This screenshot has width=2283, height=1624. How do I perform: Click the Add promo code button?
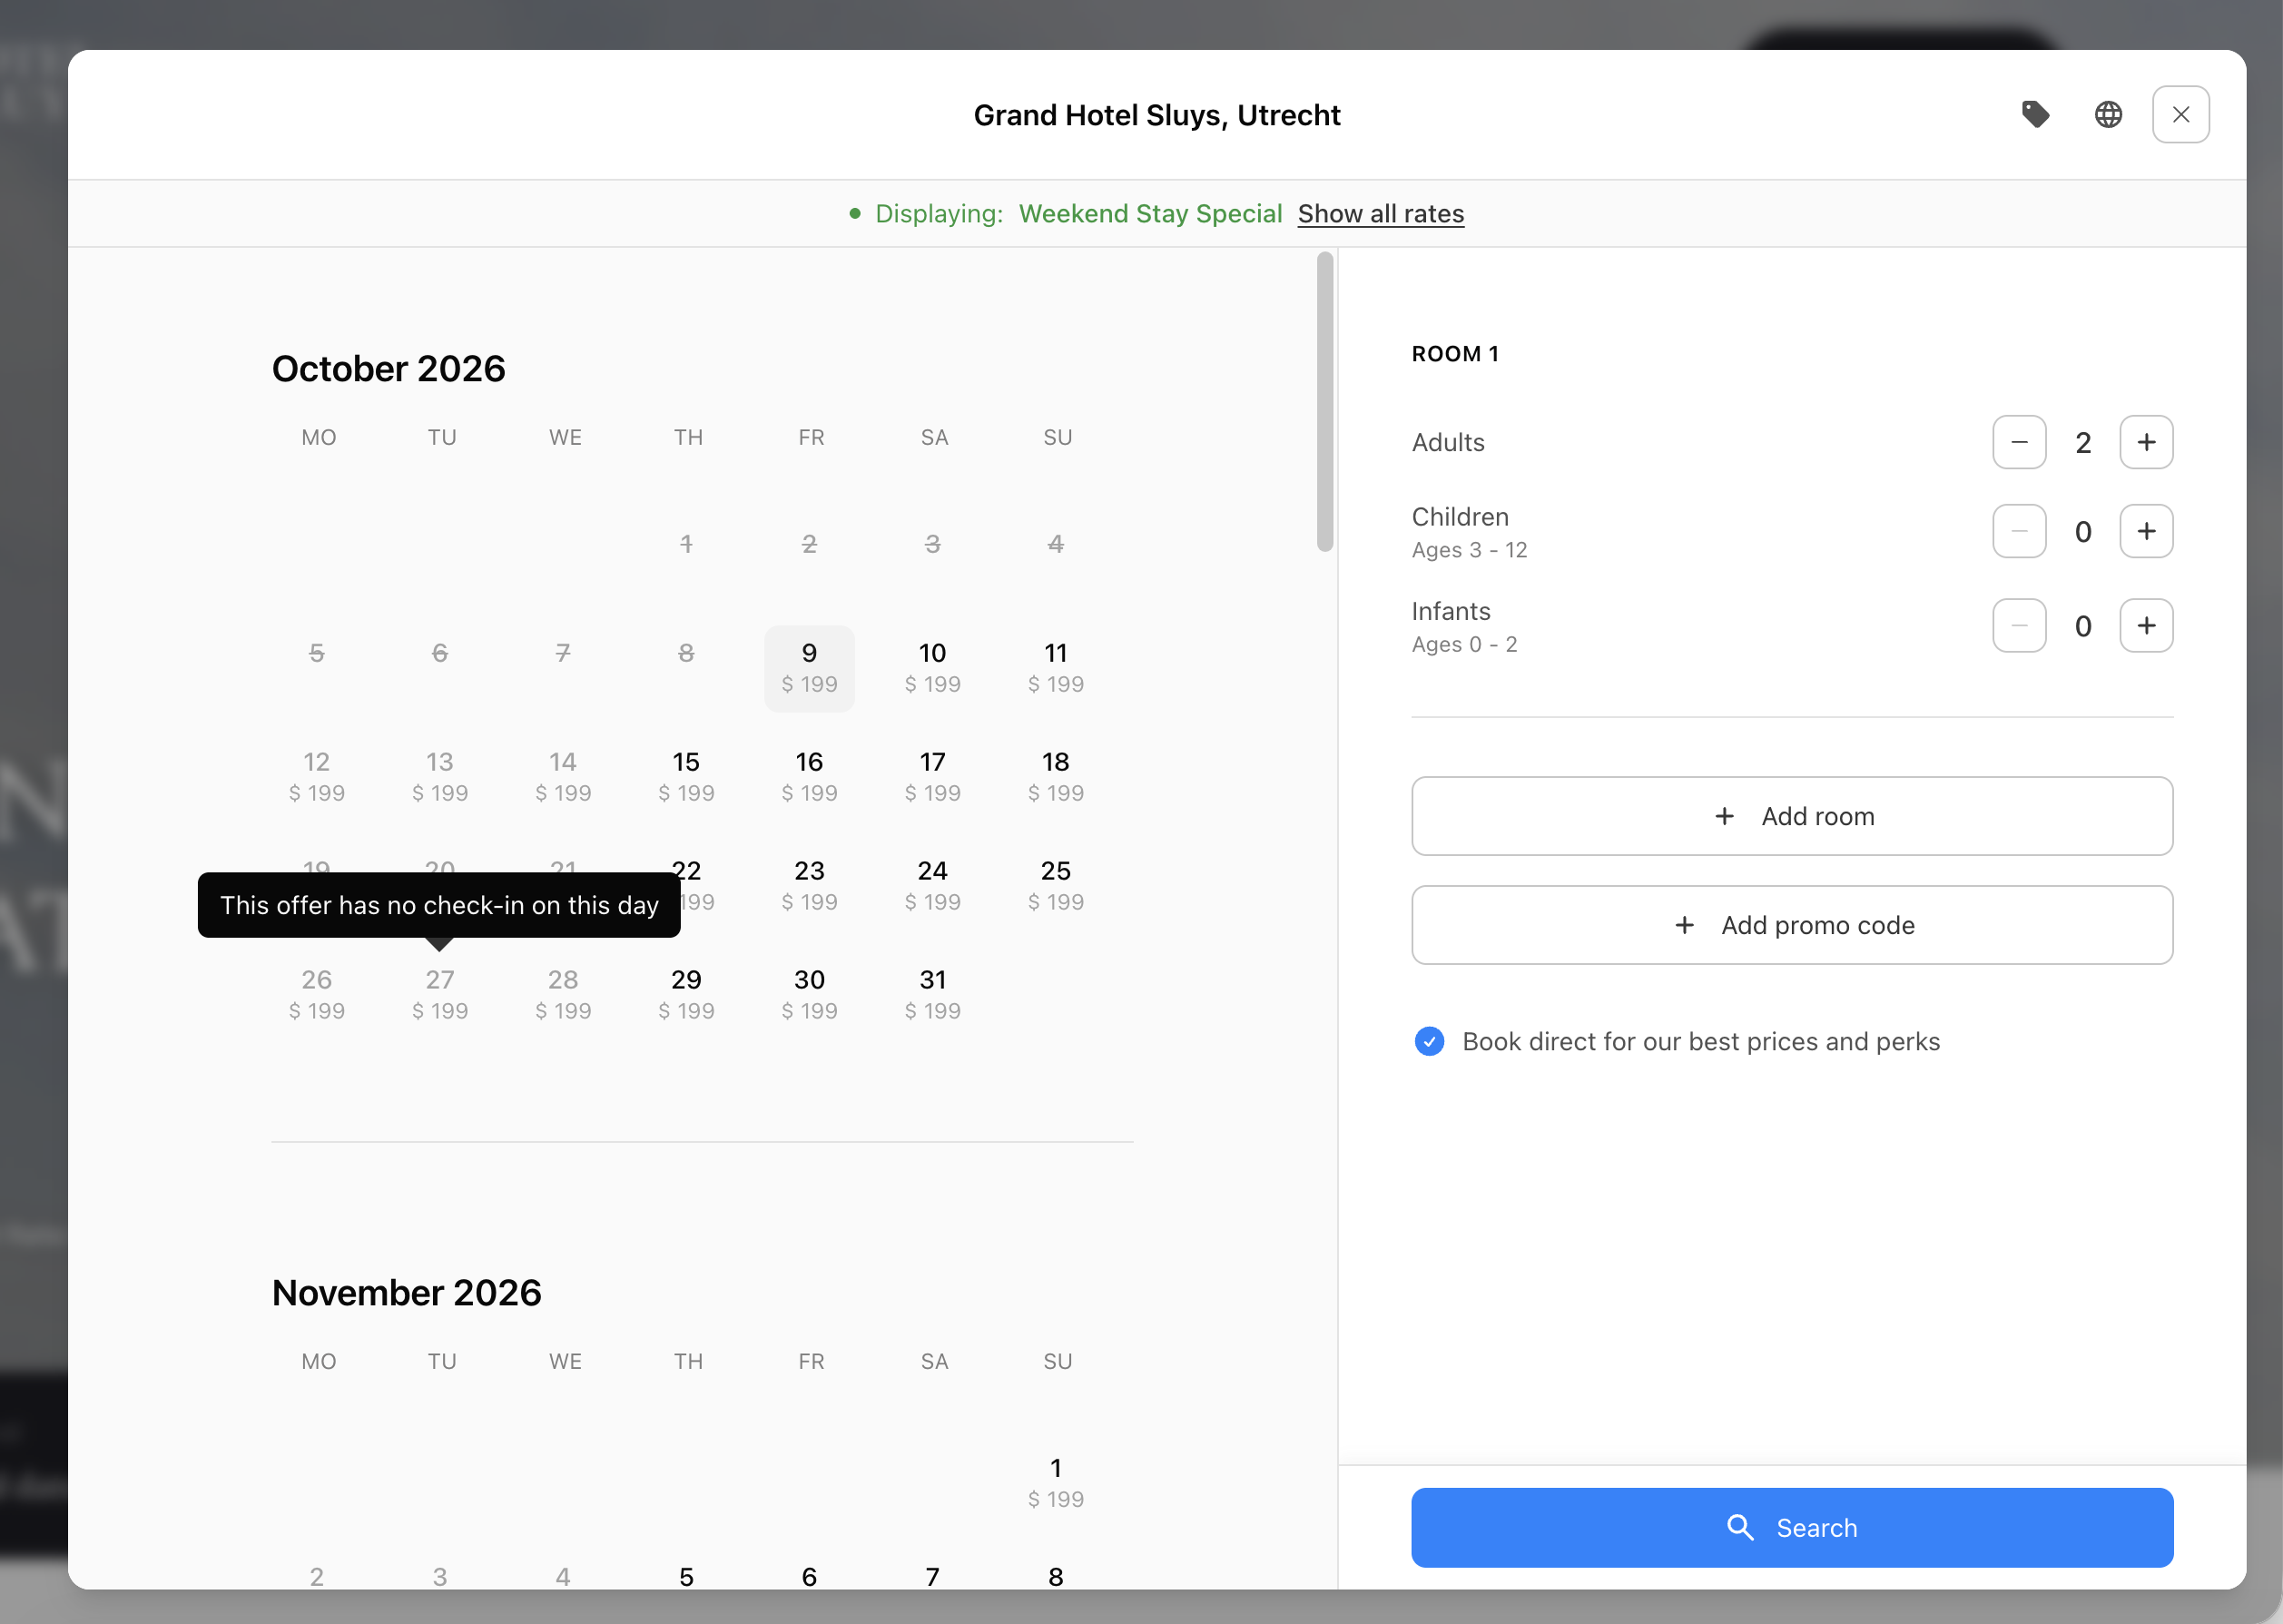pyautogui.click(x=1792, y=925)
